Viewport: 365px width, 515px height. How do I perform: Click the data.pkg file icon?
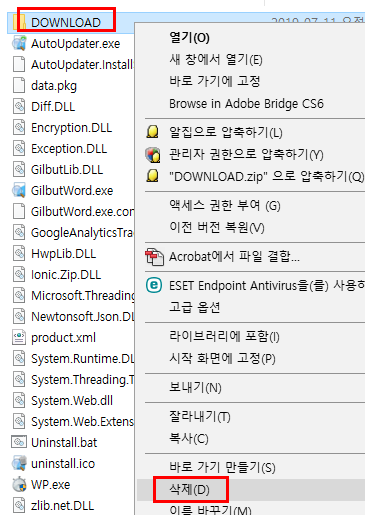pyautogui.click(x=19, y=86)
